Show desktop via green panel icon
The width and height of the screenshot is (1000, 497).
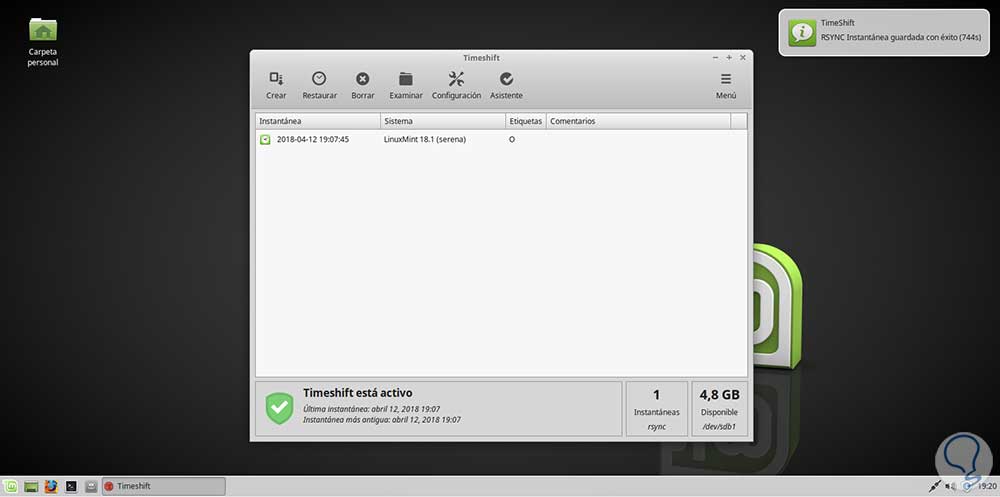pos(31,486)
